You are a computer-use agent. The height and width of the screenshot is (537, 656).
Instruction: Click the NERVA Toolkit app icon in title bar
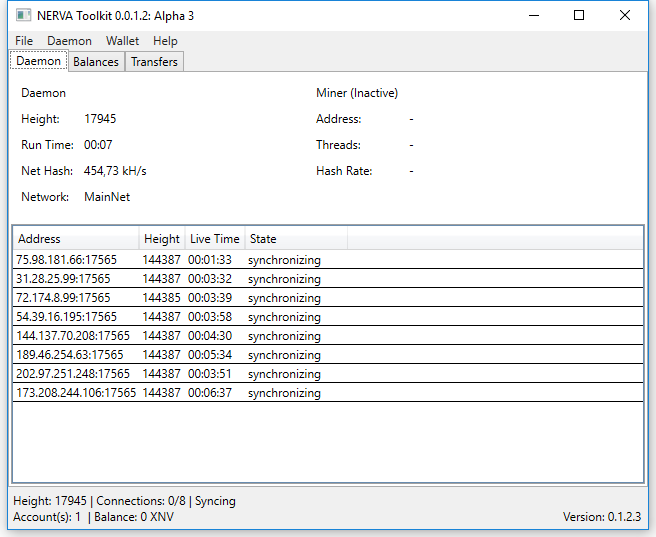[23, 15]
